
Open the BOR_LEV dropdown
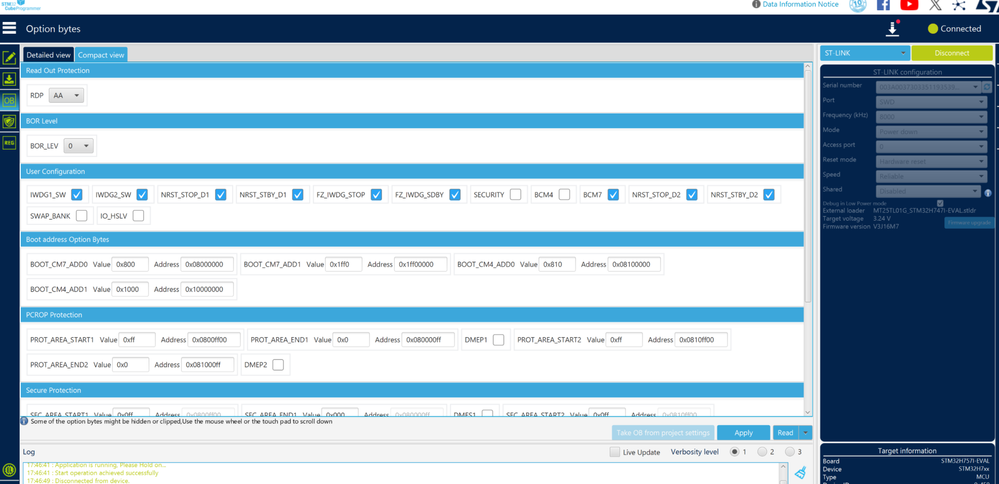point(79,146)
